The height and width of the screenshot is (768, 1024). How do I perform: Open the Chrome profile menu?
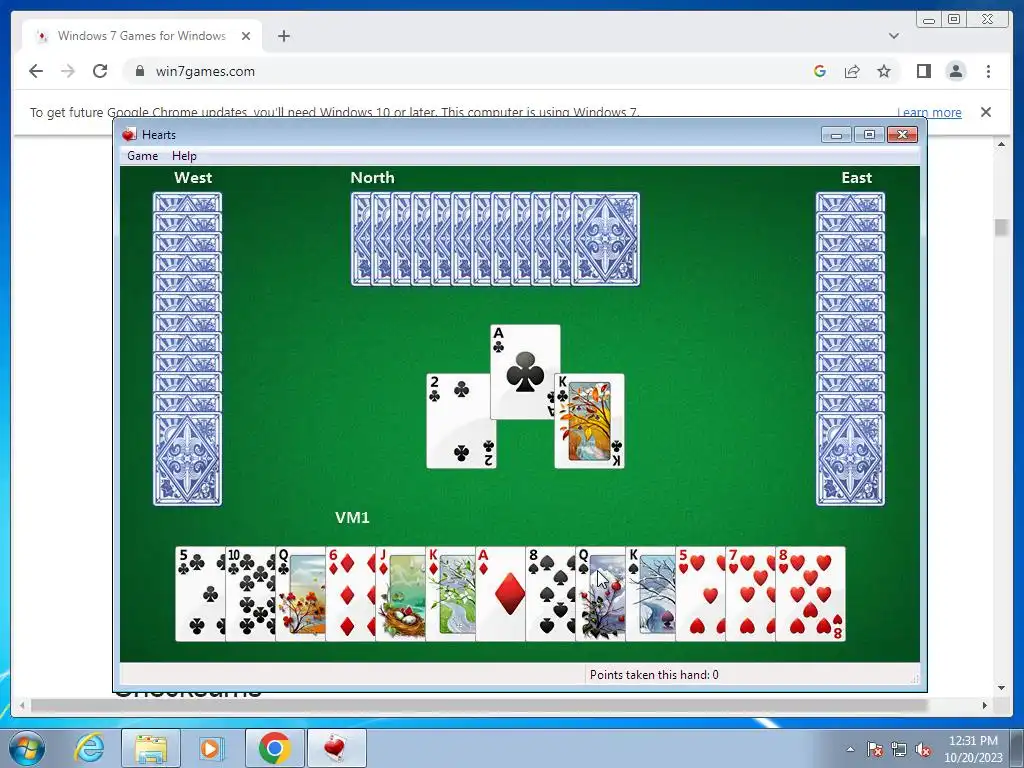[x=955, y=71]
